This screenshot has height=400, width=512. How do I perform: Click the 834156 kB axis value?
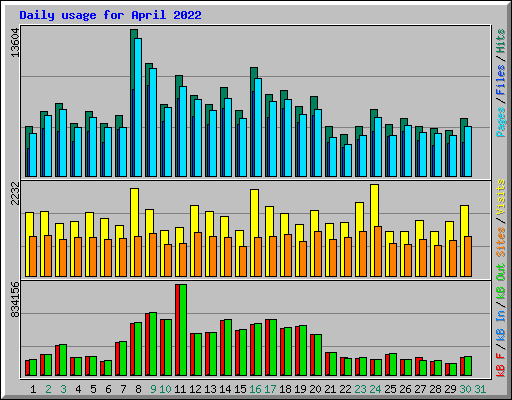pos(15,299)
